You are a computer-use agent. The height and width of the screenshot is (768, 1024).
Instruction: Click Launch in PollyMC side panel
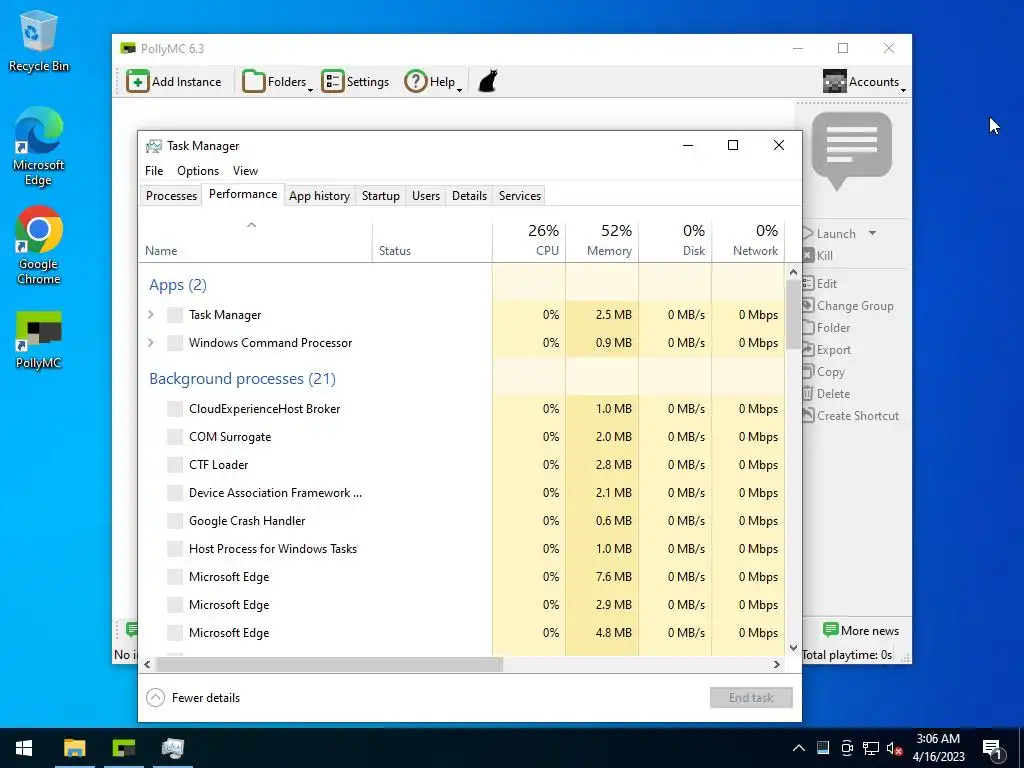pyautogui.click(x=829, y=234)
